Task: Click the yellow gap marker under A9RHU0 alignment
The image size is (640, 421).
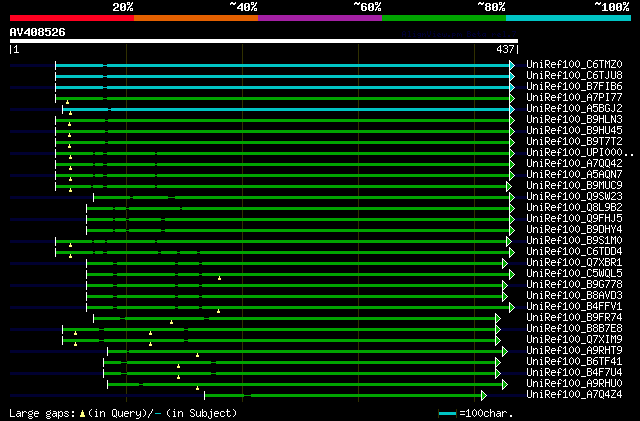Action: 198,388
